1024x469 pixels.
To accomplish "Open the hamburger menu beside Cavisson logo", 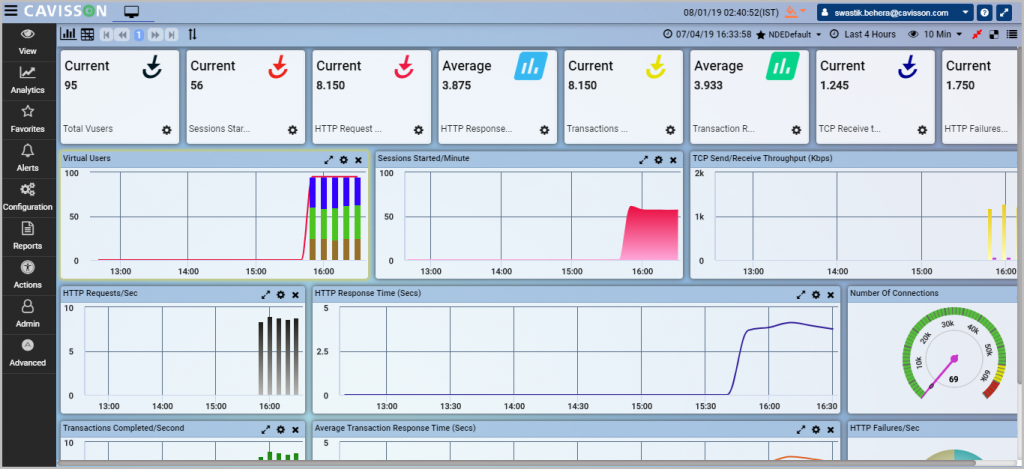I will 9,12.
